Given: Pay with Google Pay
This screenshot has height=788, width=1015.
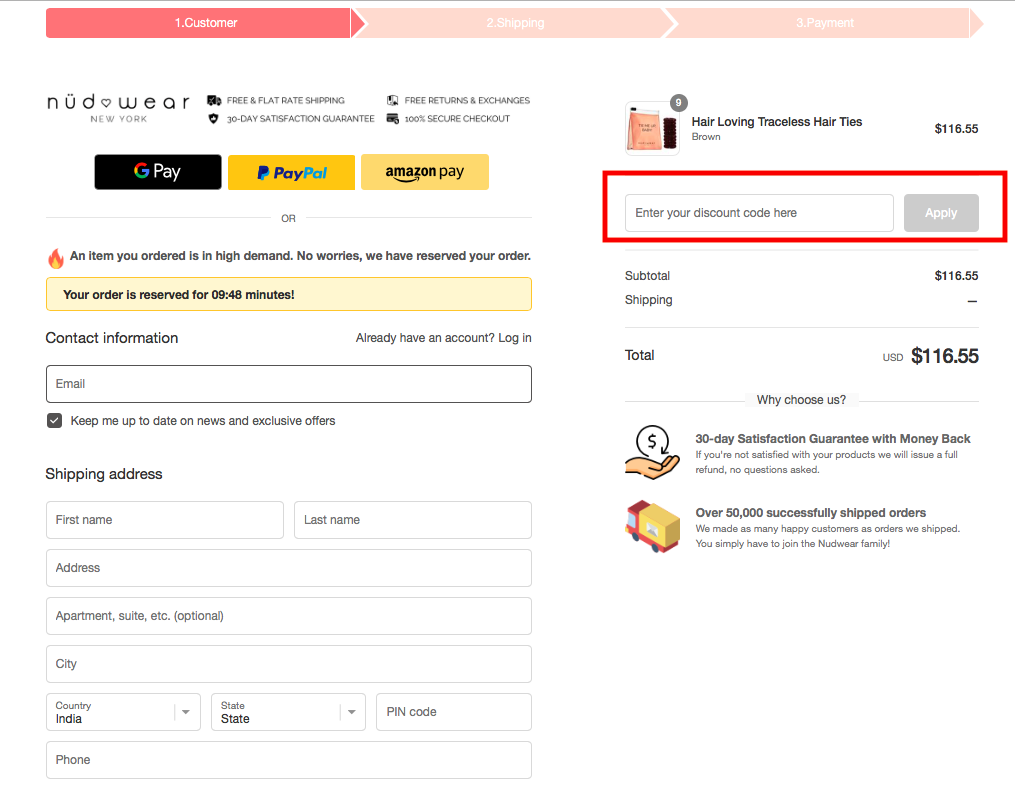Looking at the screenshot, I should click(x=158, y=172).
